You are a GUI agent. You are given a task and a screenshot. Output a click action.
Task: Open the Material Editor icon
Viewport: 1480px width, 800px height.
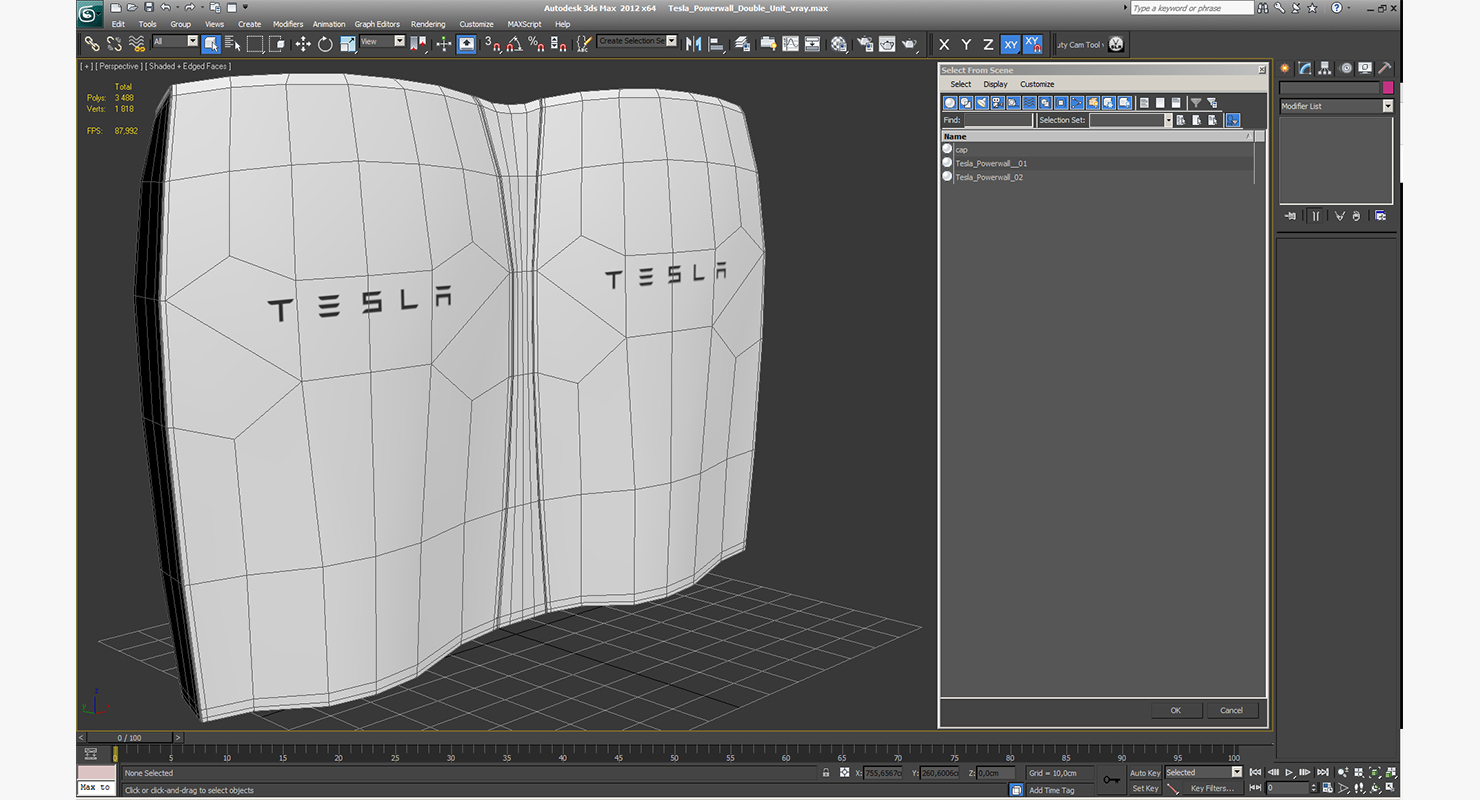[x=839, y=44]
